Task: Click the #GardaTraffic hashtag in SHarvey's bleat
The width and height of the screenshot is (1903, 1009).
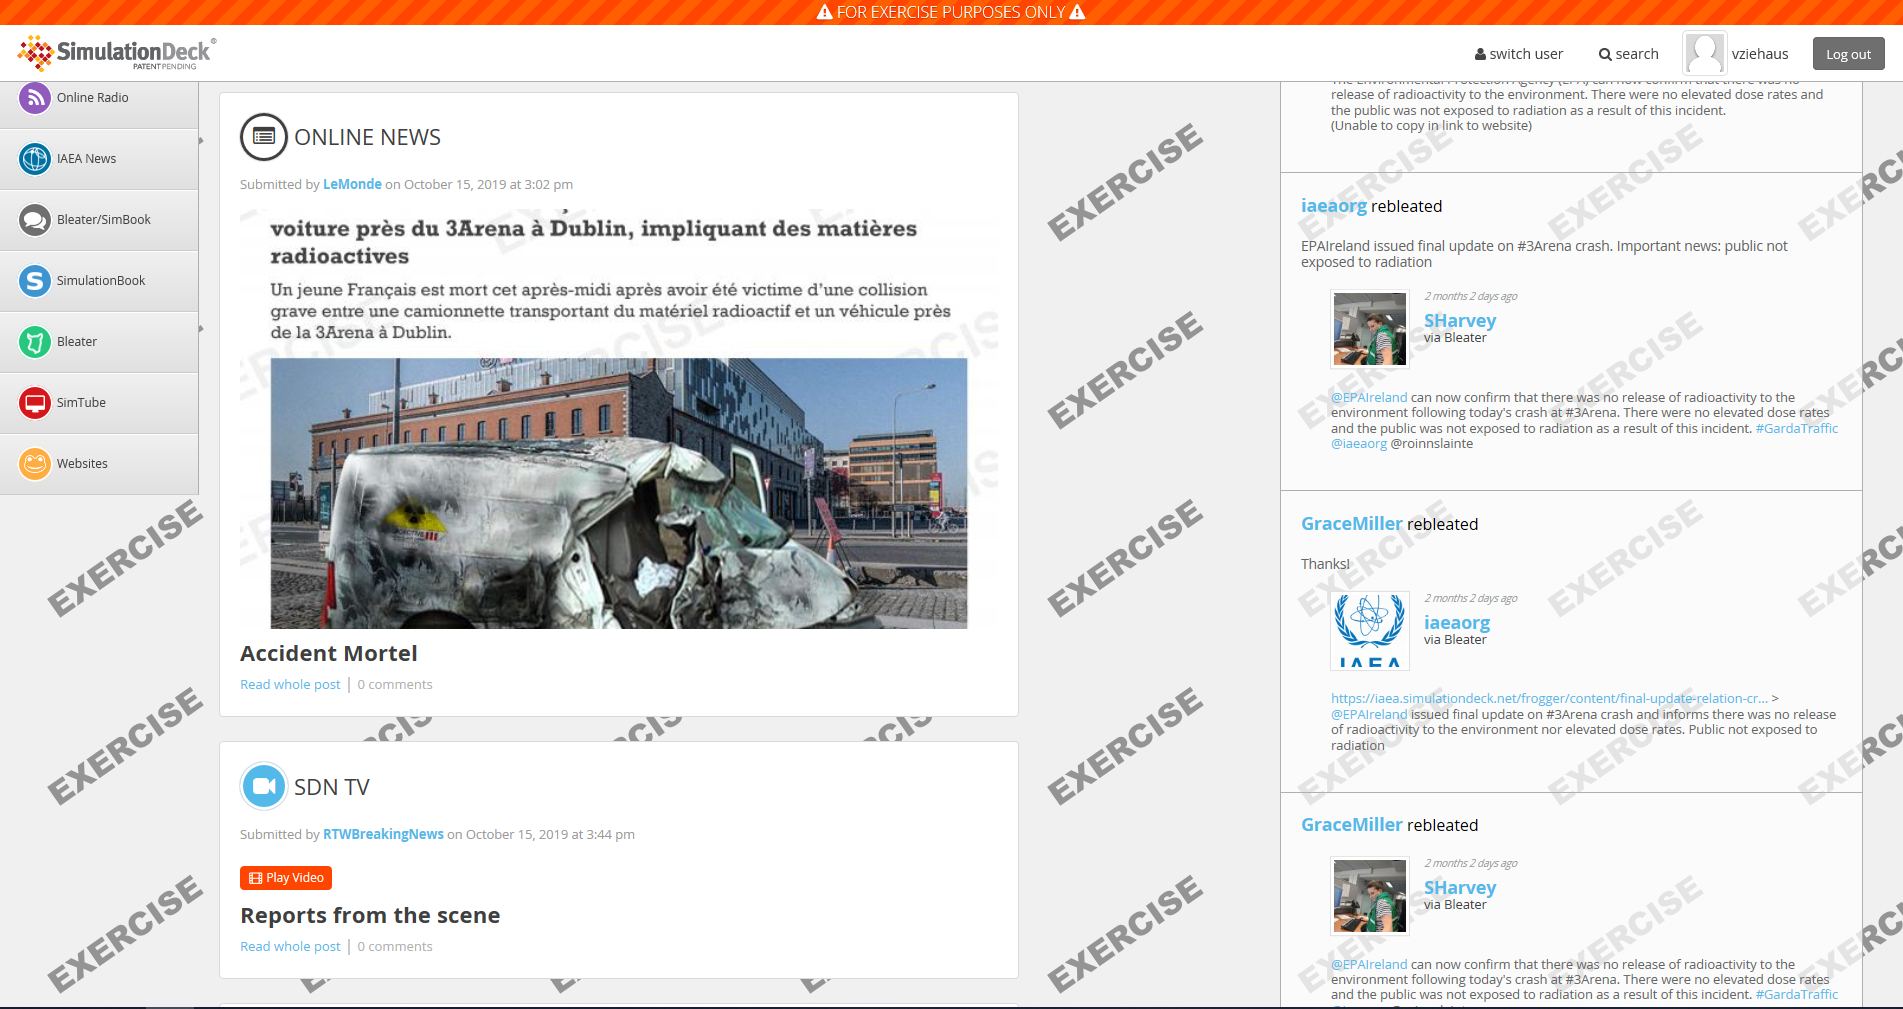Action: [x=1796, y=429]
